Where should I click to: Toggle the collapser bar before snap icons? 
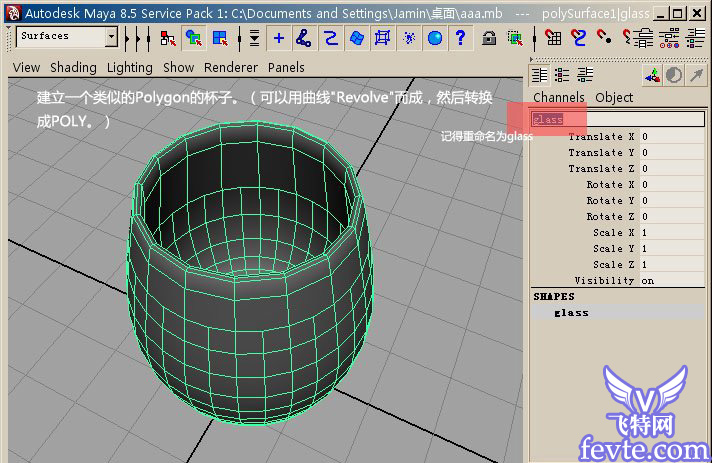[x=534, y=38]
